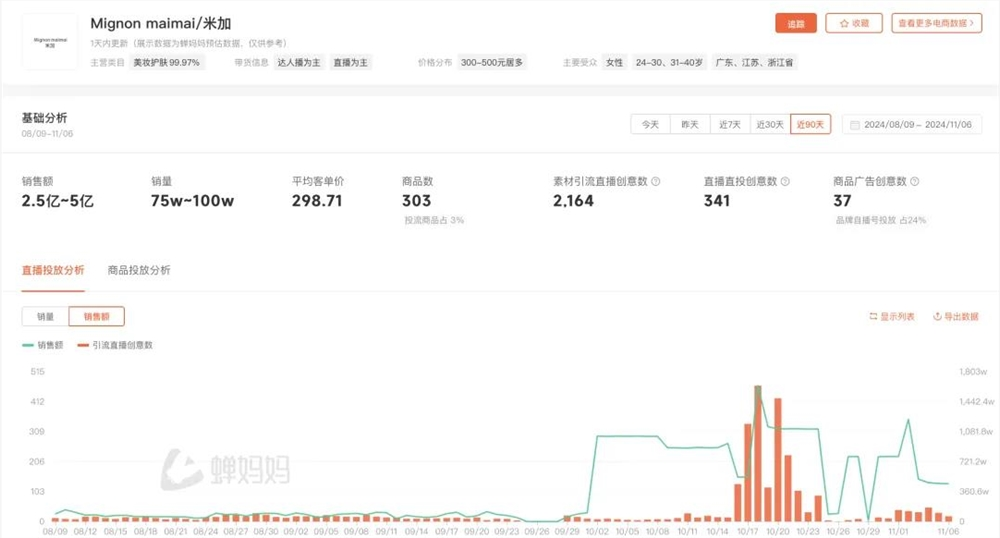Click the 收藏 favorite button
Image resolution: width=1000 pixels, height=538 pixels.
(x=854, y=24)
